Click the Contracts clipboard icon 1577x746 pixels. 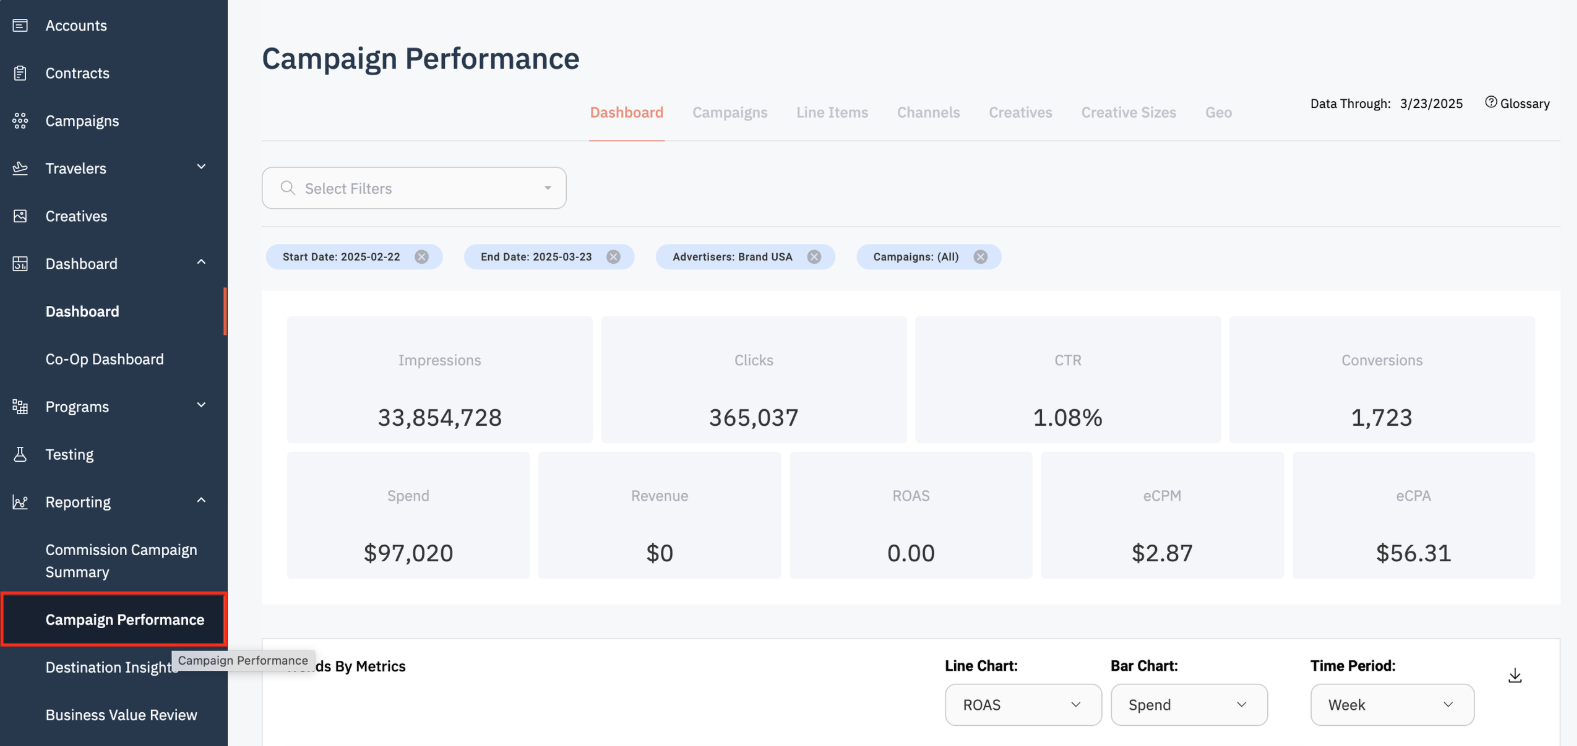tap(20, 73)
